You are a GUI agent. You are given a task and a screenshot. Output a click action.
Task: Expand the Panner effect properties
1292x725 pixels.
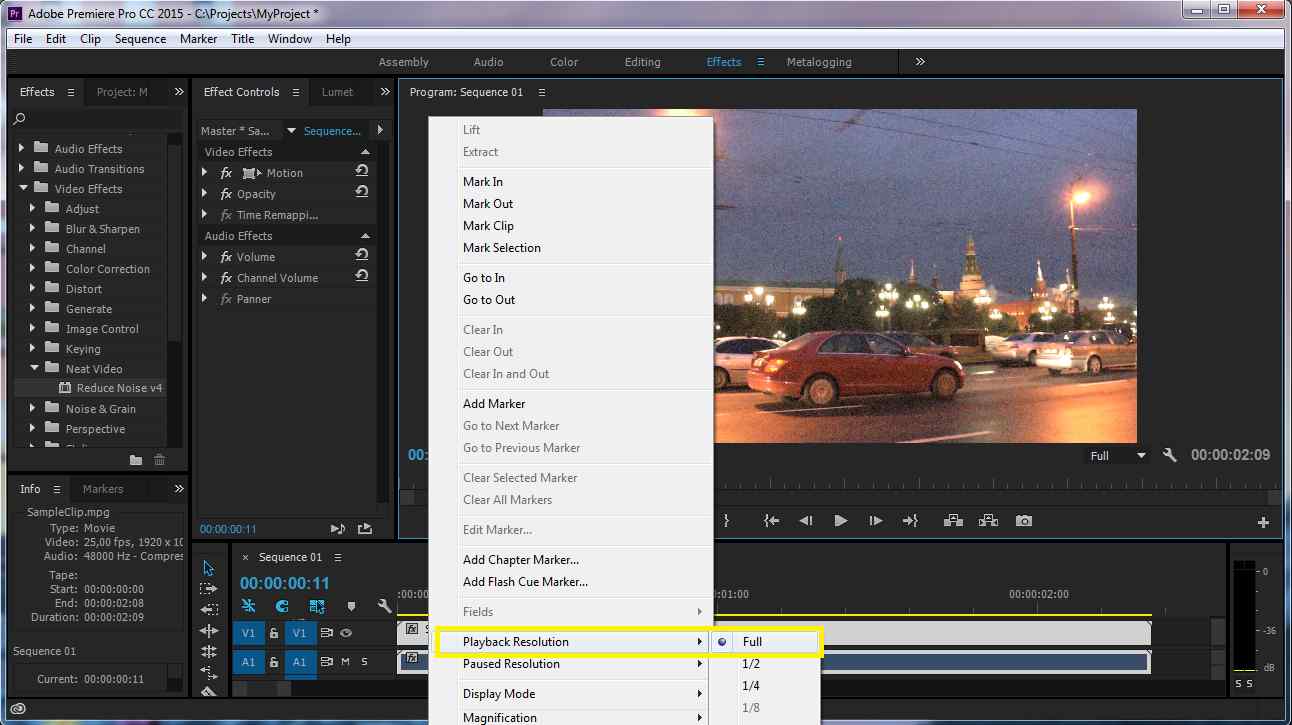tap(205, 298)
